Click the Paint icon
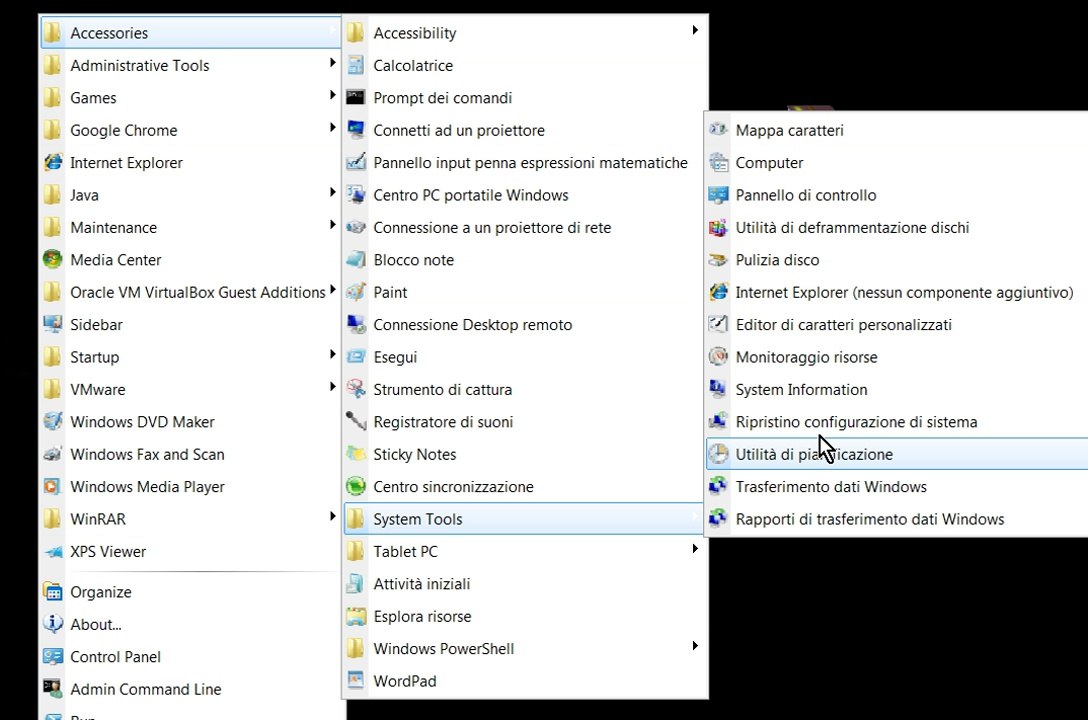Screen dimensions: 1088x720 (x=355, y=292)
